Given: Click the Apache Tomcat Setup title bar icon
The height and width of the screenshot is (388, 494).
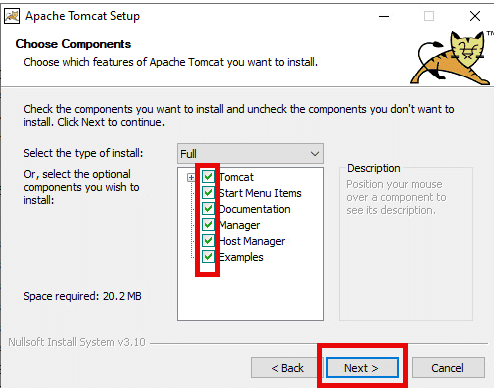Looking at the screenshot, I should pos(12,16).
